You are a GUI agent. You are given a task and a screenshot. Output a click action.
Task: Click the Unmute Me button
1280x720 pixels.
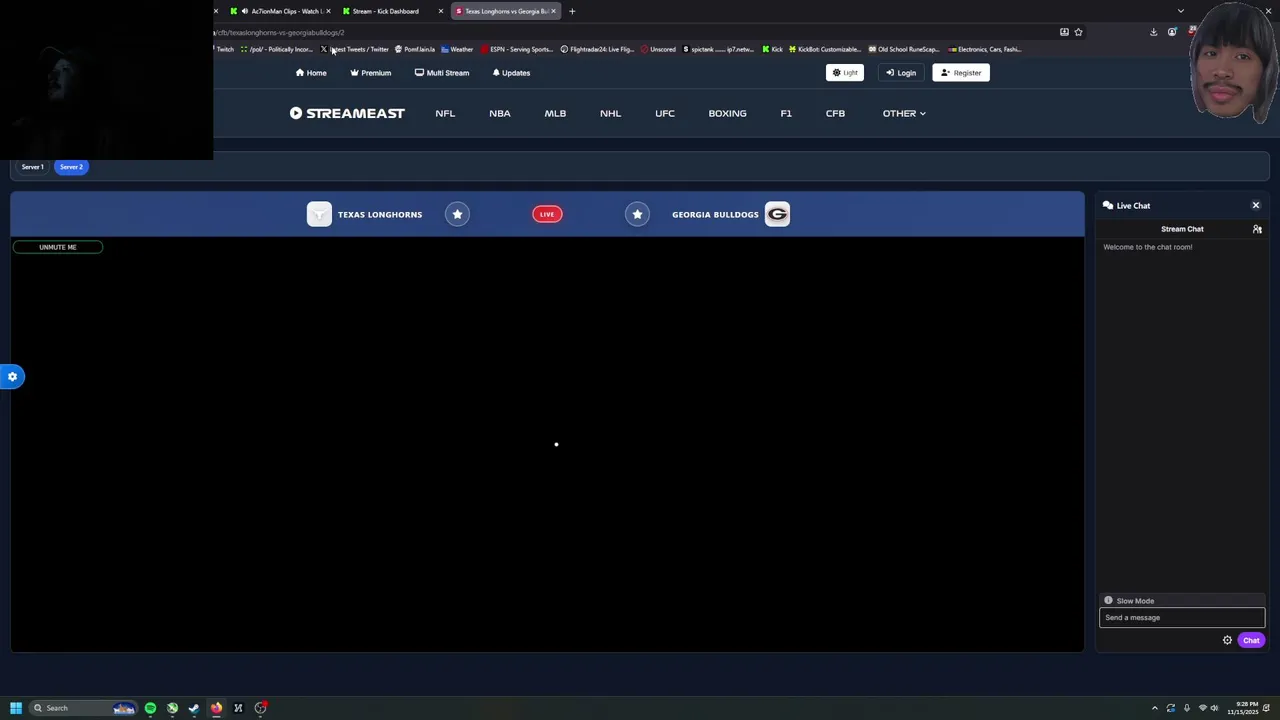[x=58, y=247]
